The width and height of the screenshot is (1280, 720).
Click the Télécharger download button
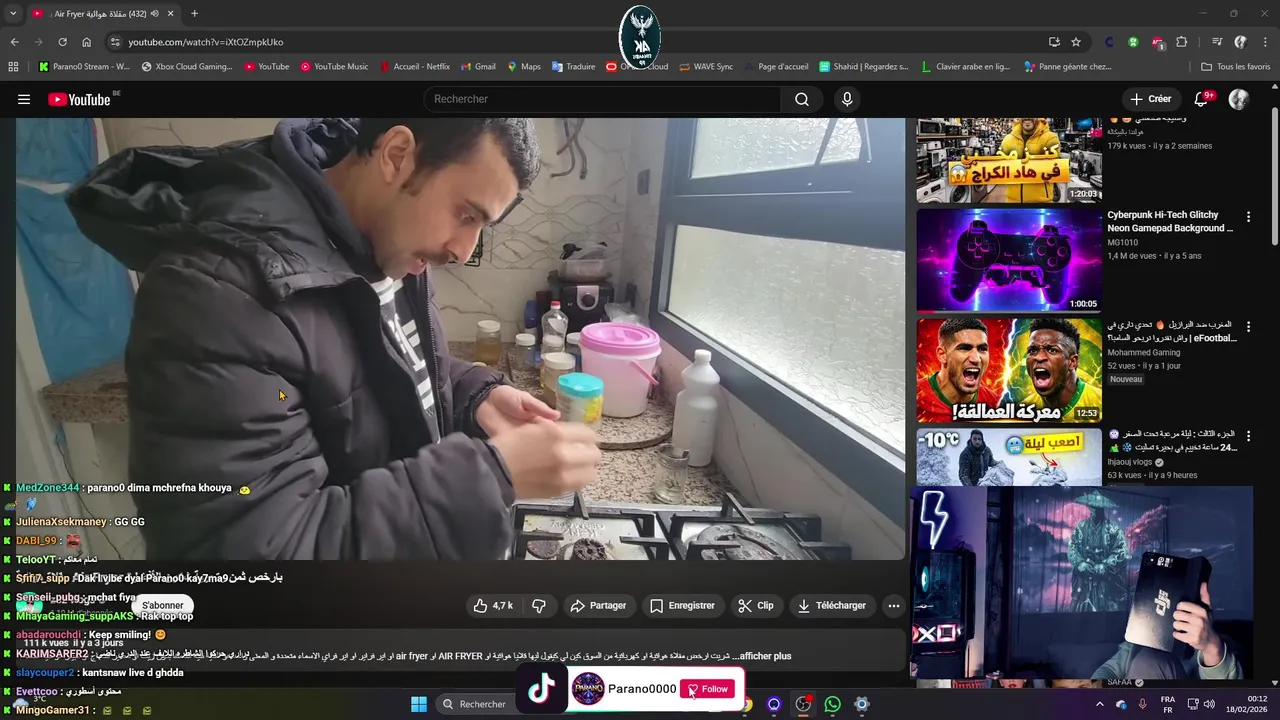pyautogui.click(x=832, y=605)
